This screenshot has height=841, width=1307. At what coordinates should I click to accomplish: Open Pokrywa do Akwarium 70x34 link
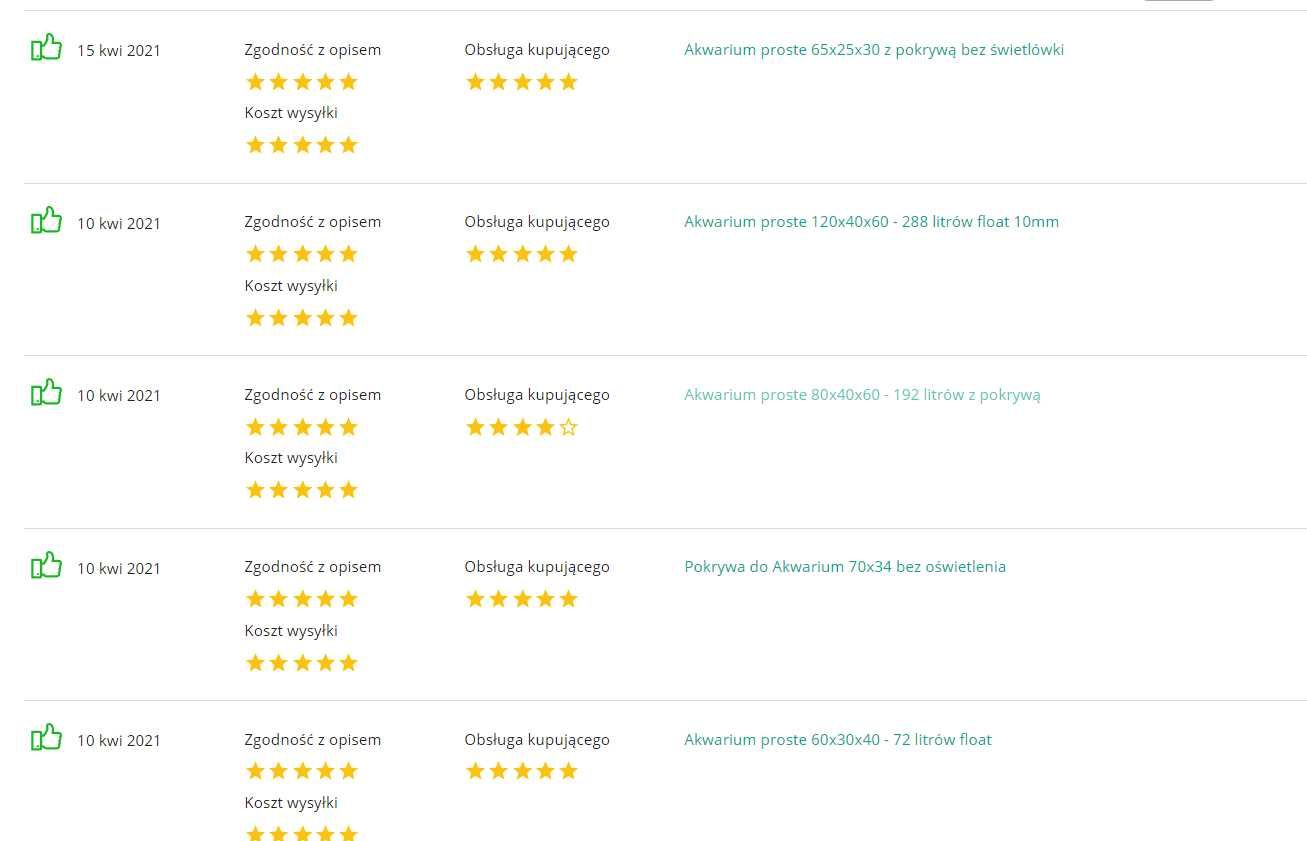pos(845,567)
